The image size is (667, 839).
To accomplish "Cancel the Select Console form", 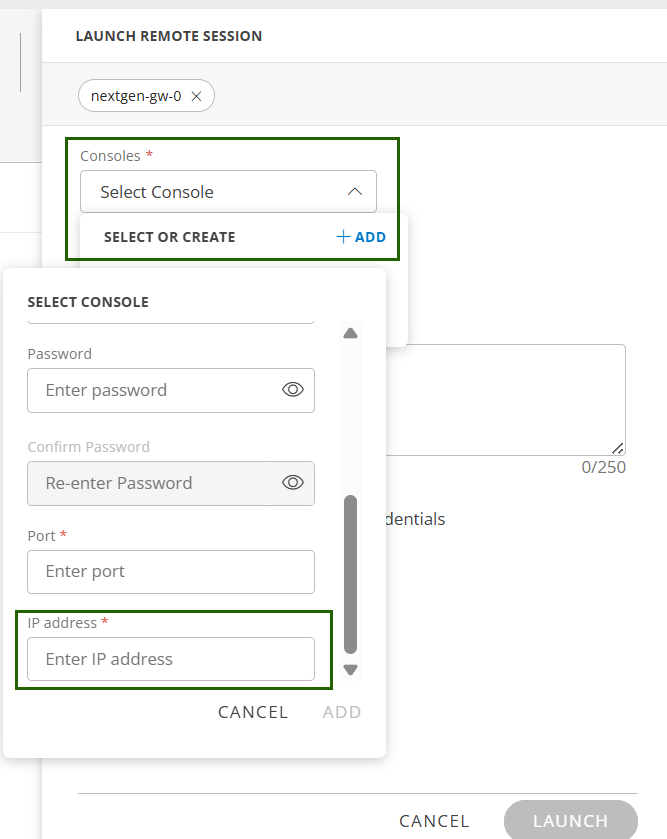I will 253,712.
